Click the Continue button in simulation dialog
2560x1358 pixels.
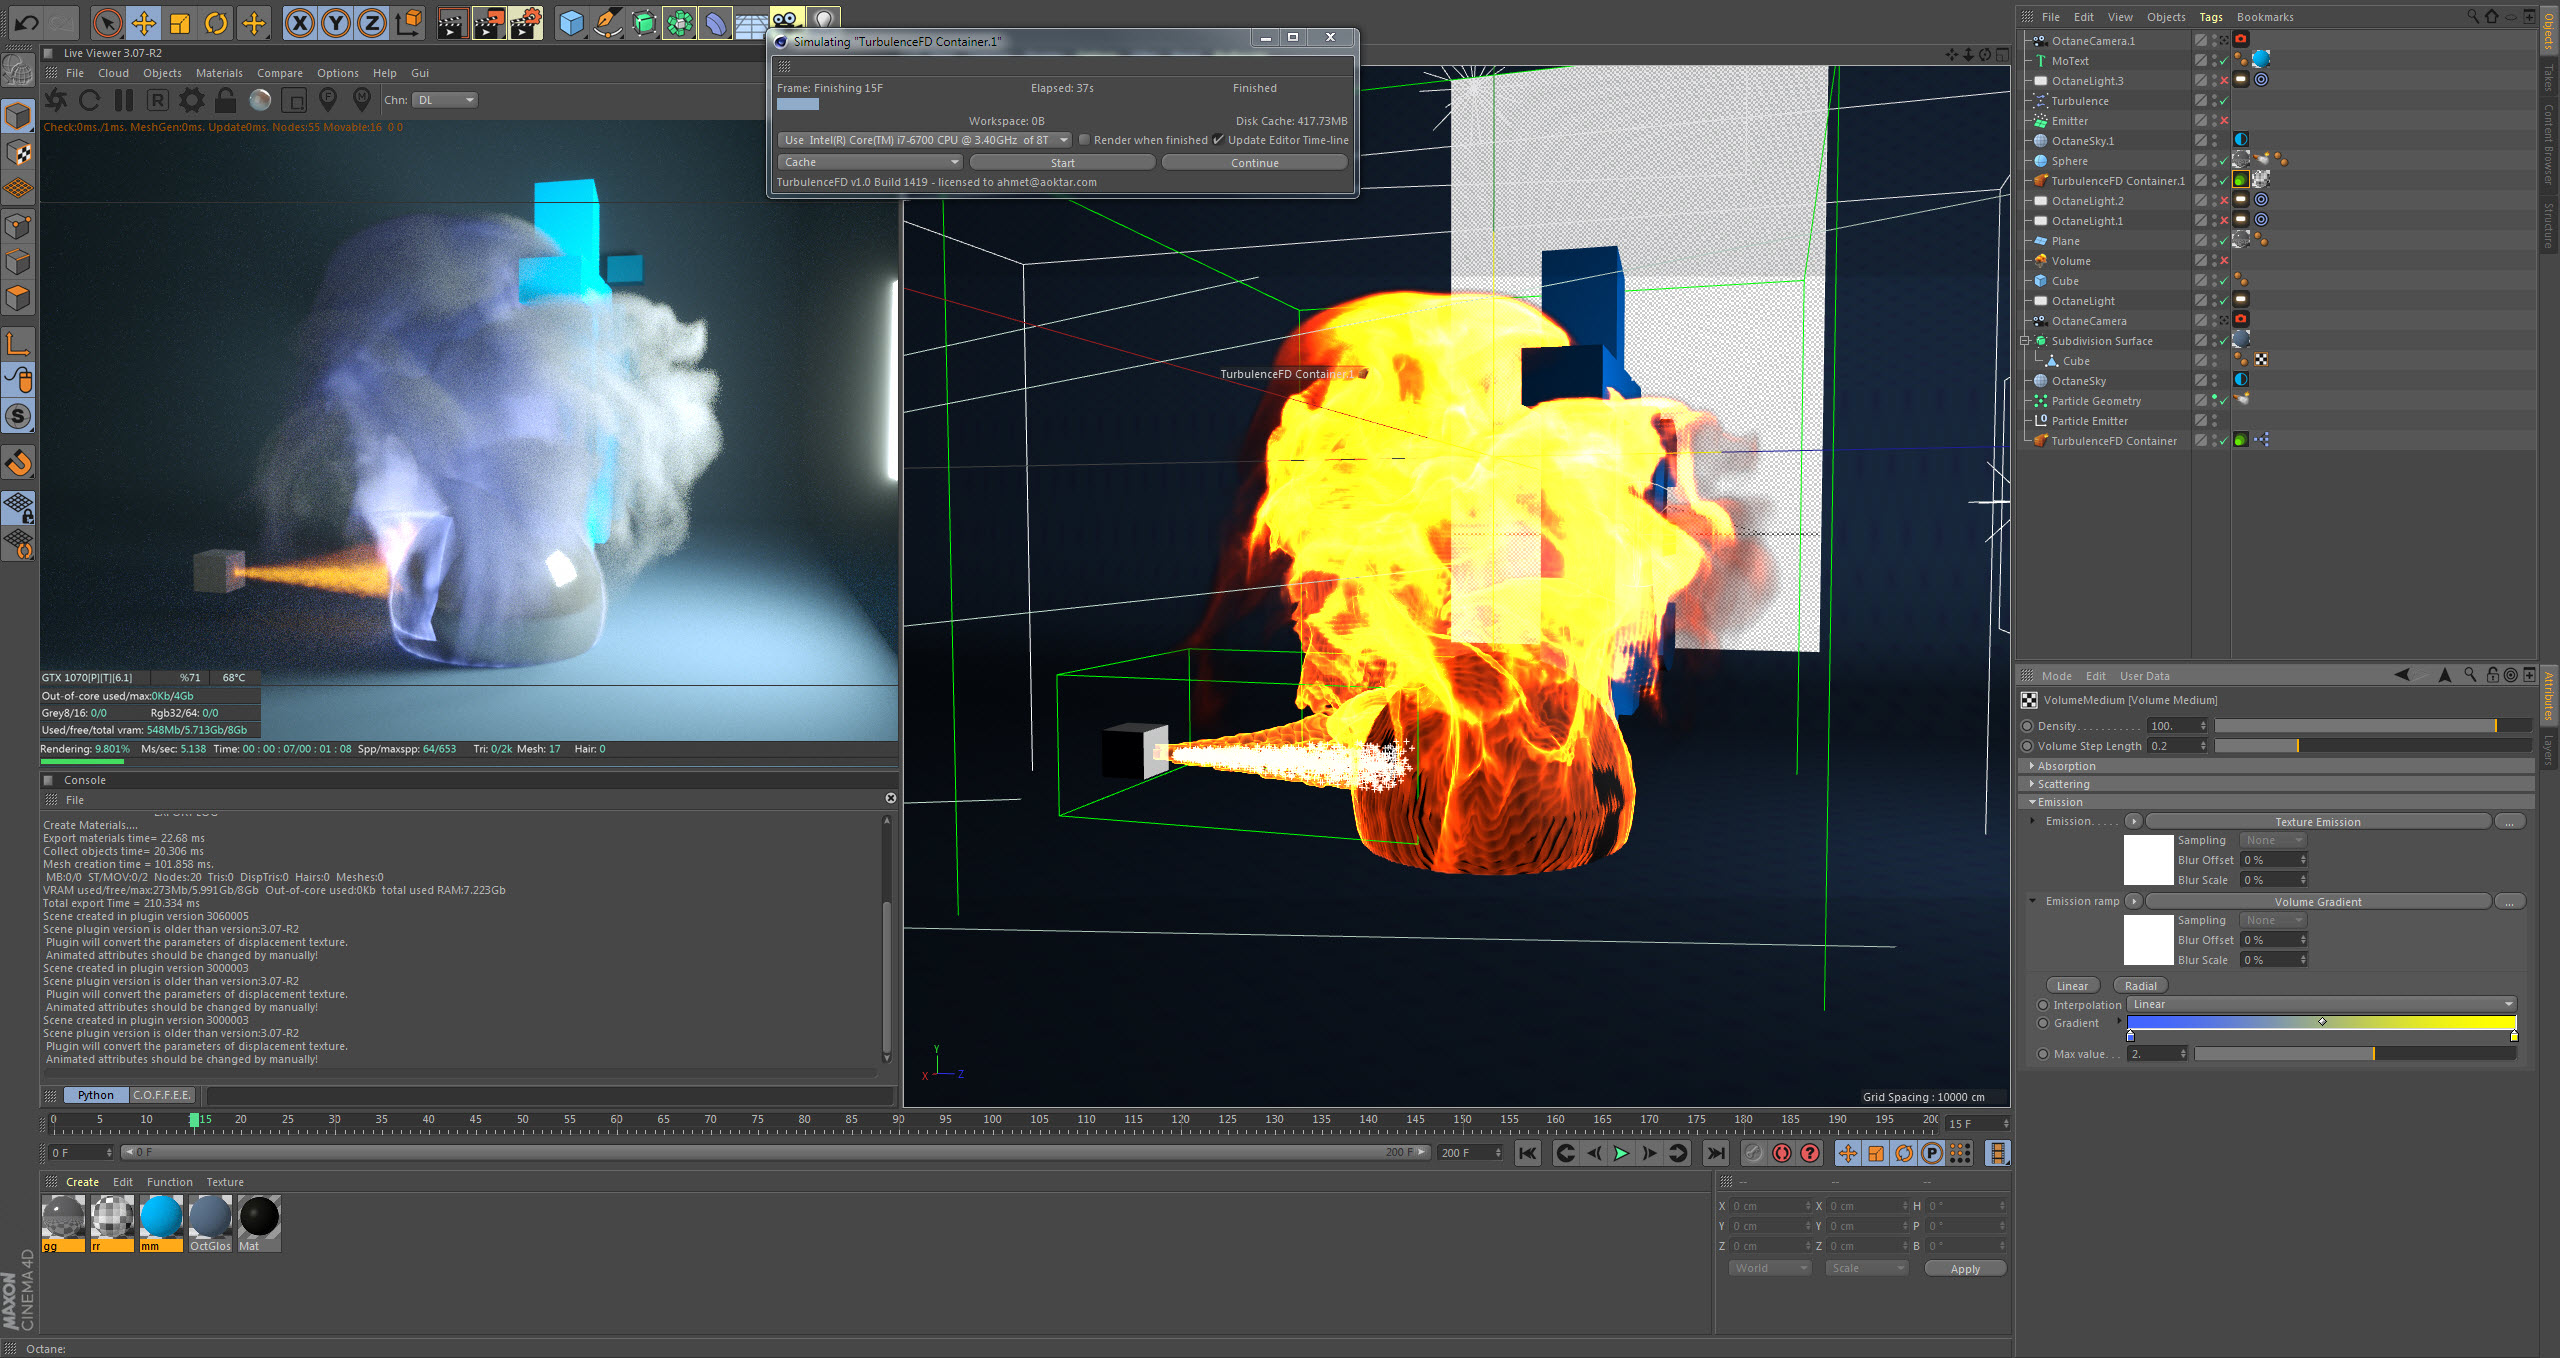(x=1254, y=162)
